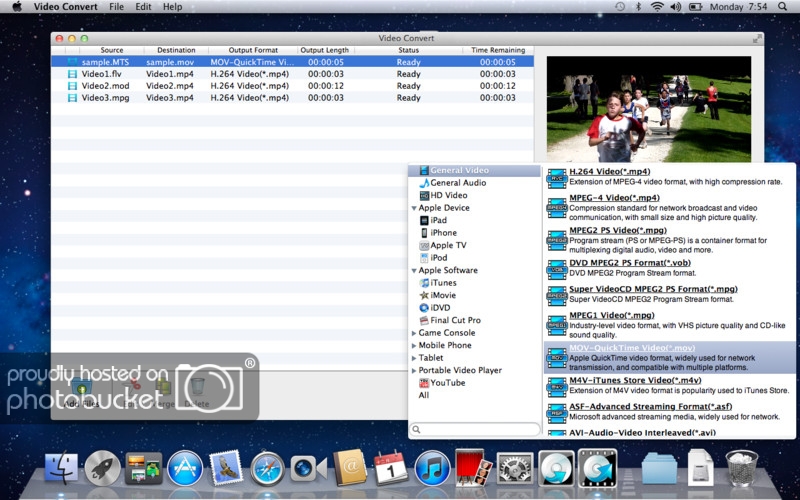The width and height of the screenshot is (800, 500).
Task: Open the Help menu
Action: [x=172, y=7]
